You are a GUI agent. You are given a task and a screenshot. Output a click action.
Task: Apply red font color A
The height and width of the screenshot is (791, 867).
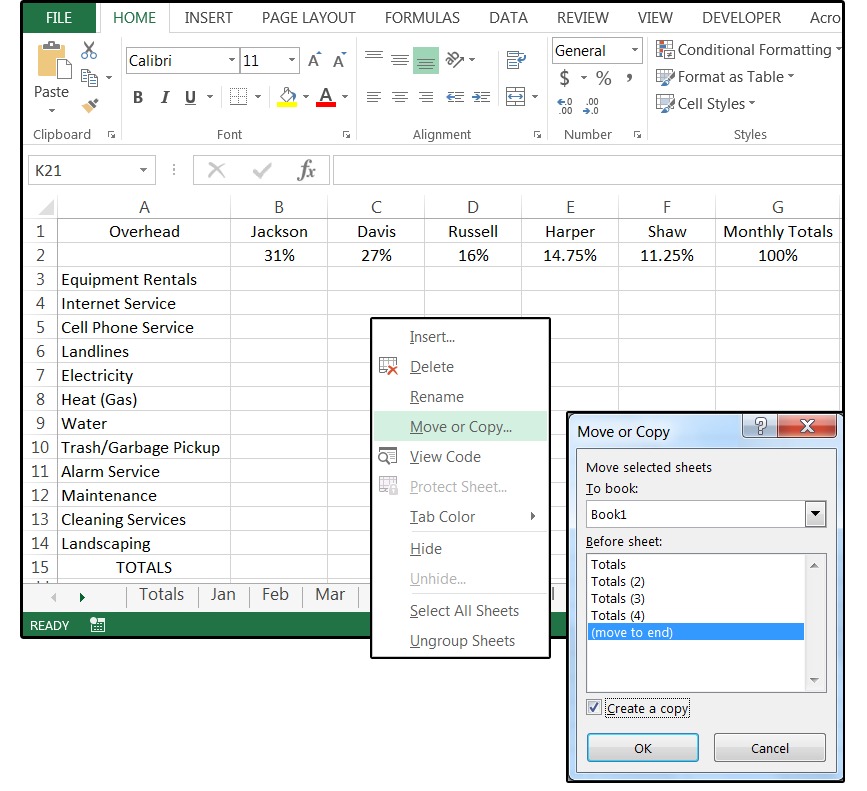326,97
